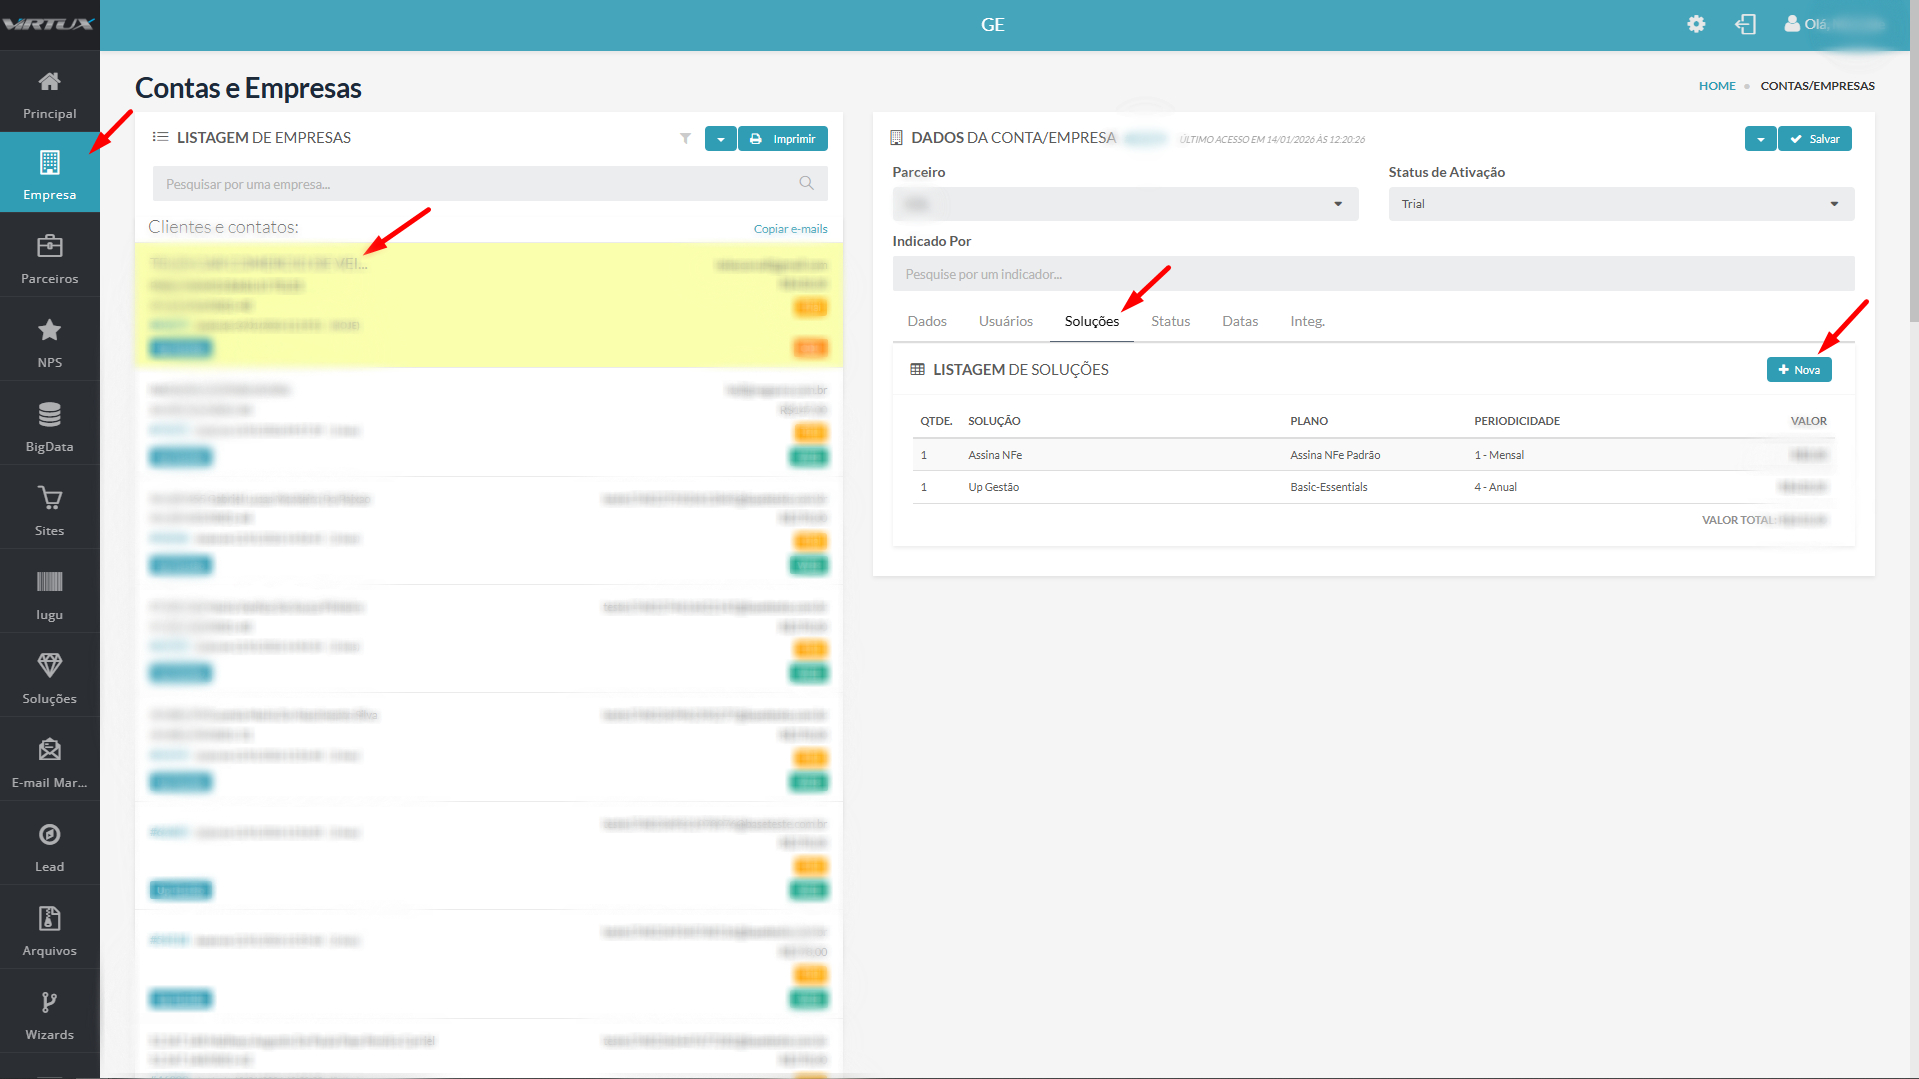Open the Parceiros briefcase icon
This screenshot has width=1919, height=1079.
click(x=49, y=246)
